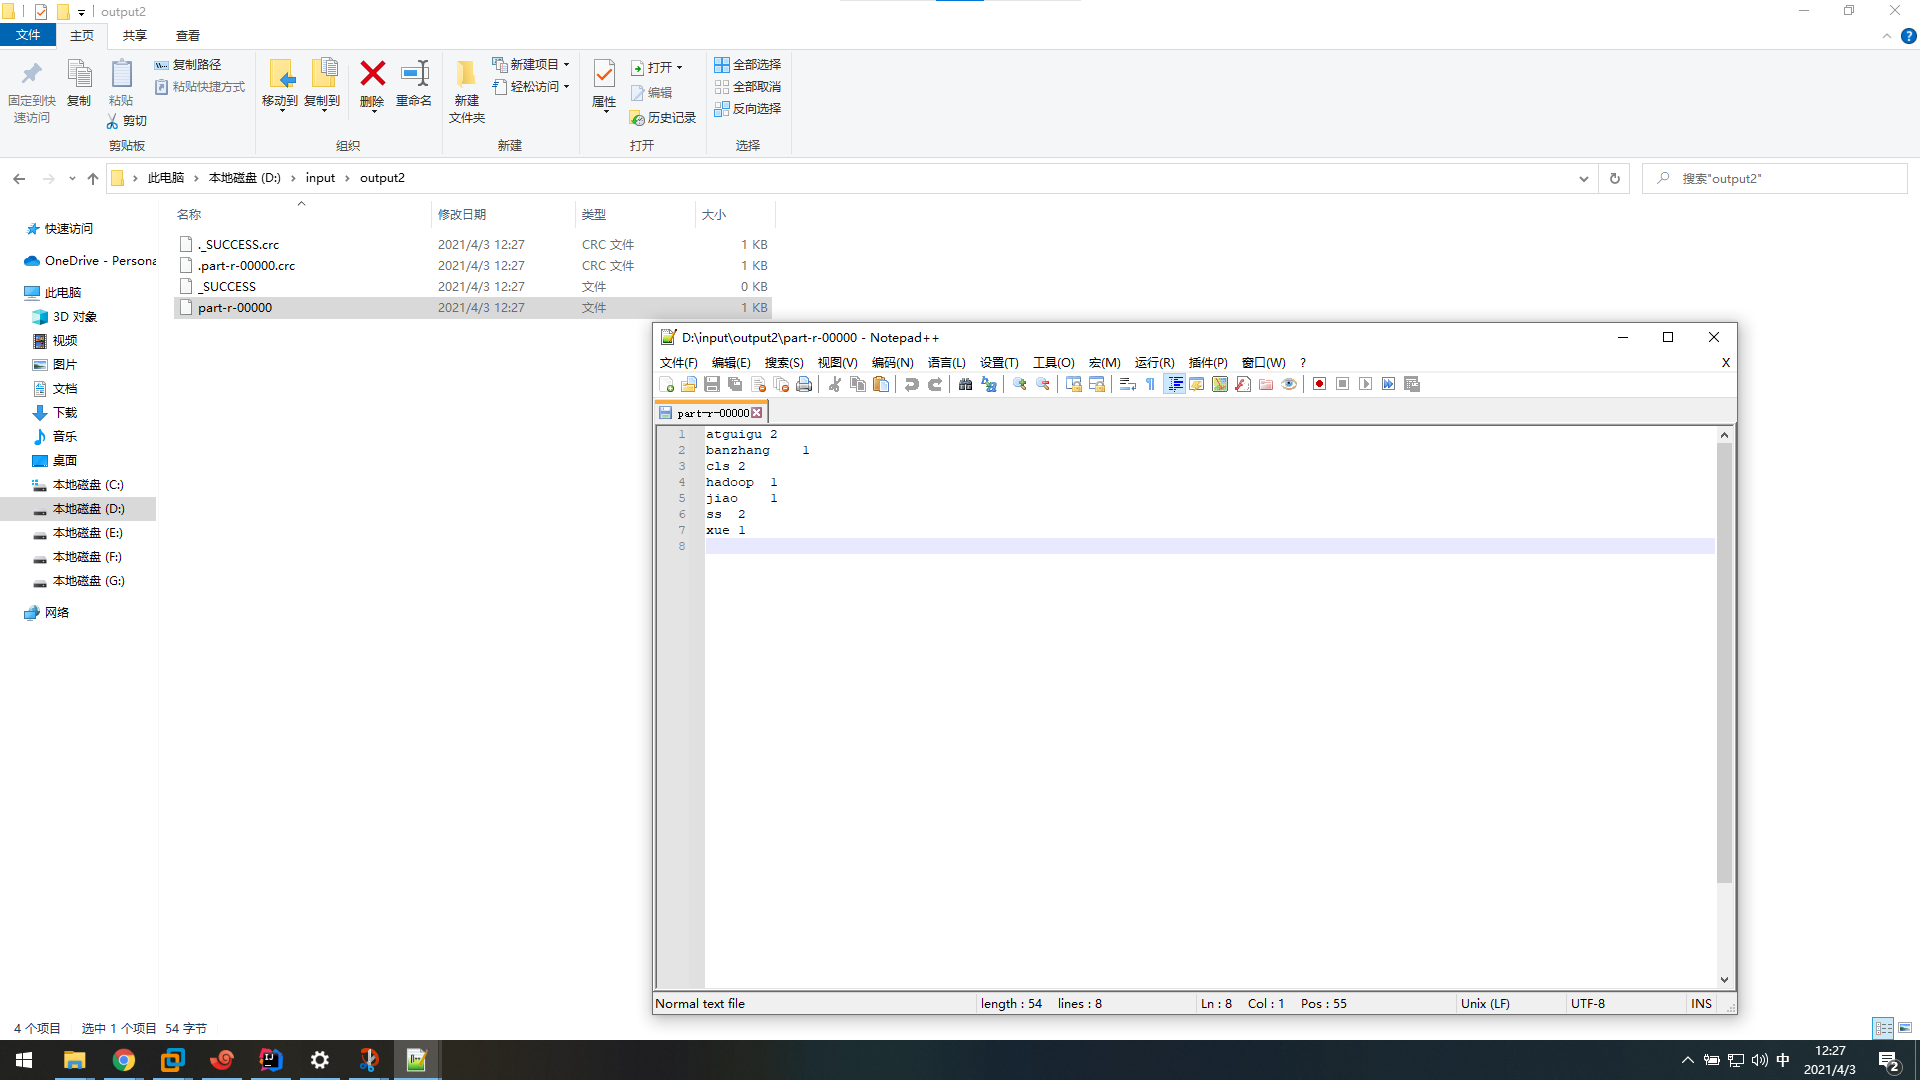Toggle show all characters pilcrow icon
The image size is (1920, 1080).
(1151, 384)
